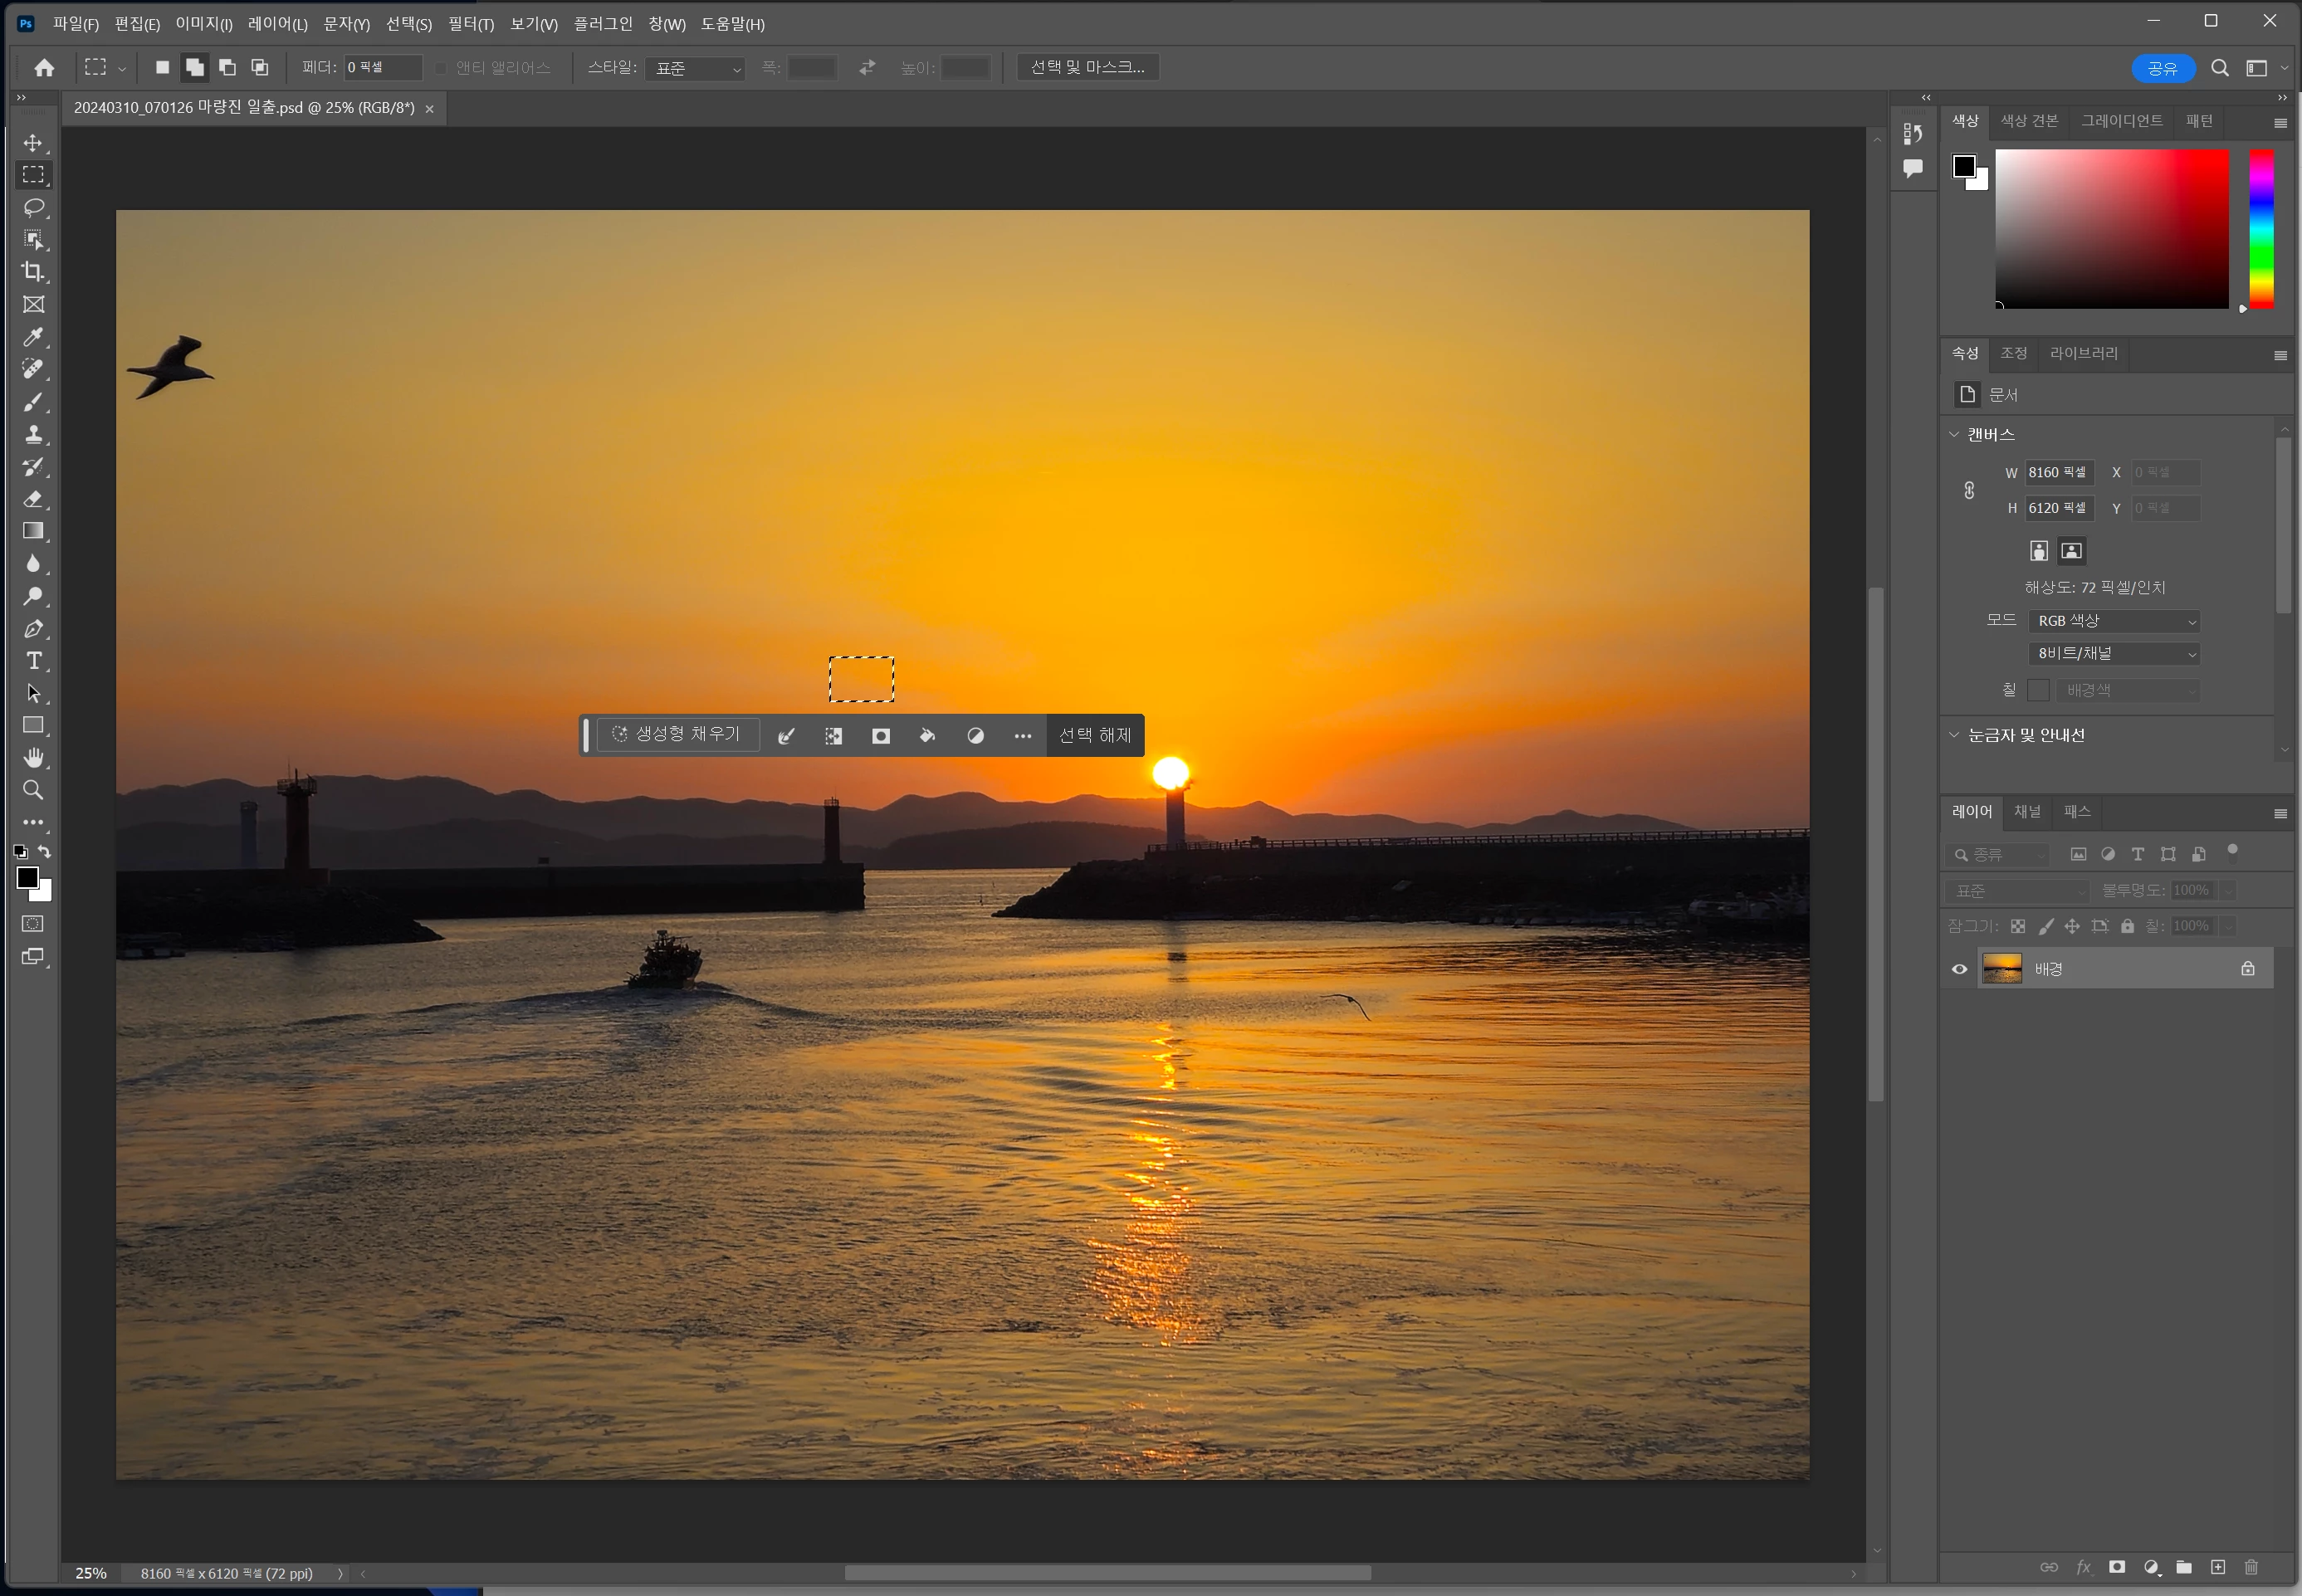Create a new layer icon

click(2217, 1567)
